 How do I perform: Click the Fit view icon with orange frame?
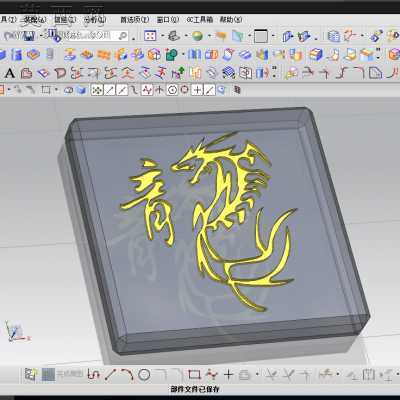[150, 36]
